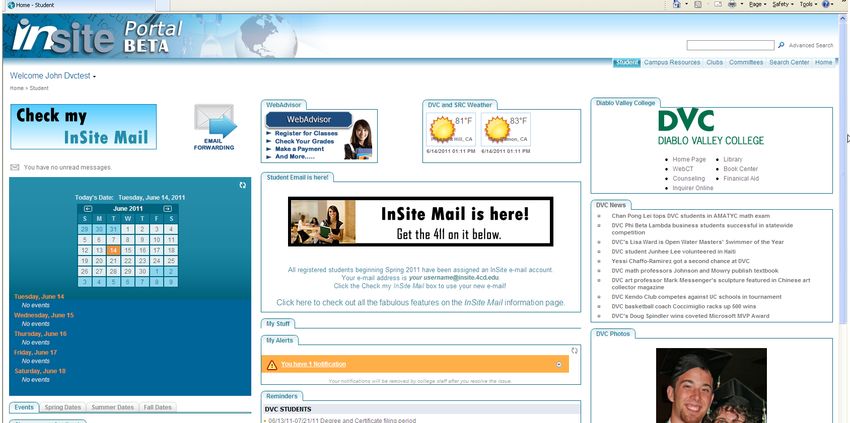Open DVC Kendo Club tournament news
Image resolution: width=850 pixels, height=423 pixels.
coord(696,297)
